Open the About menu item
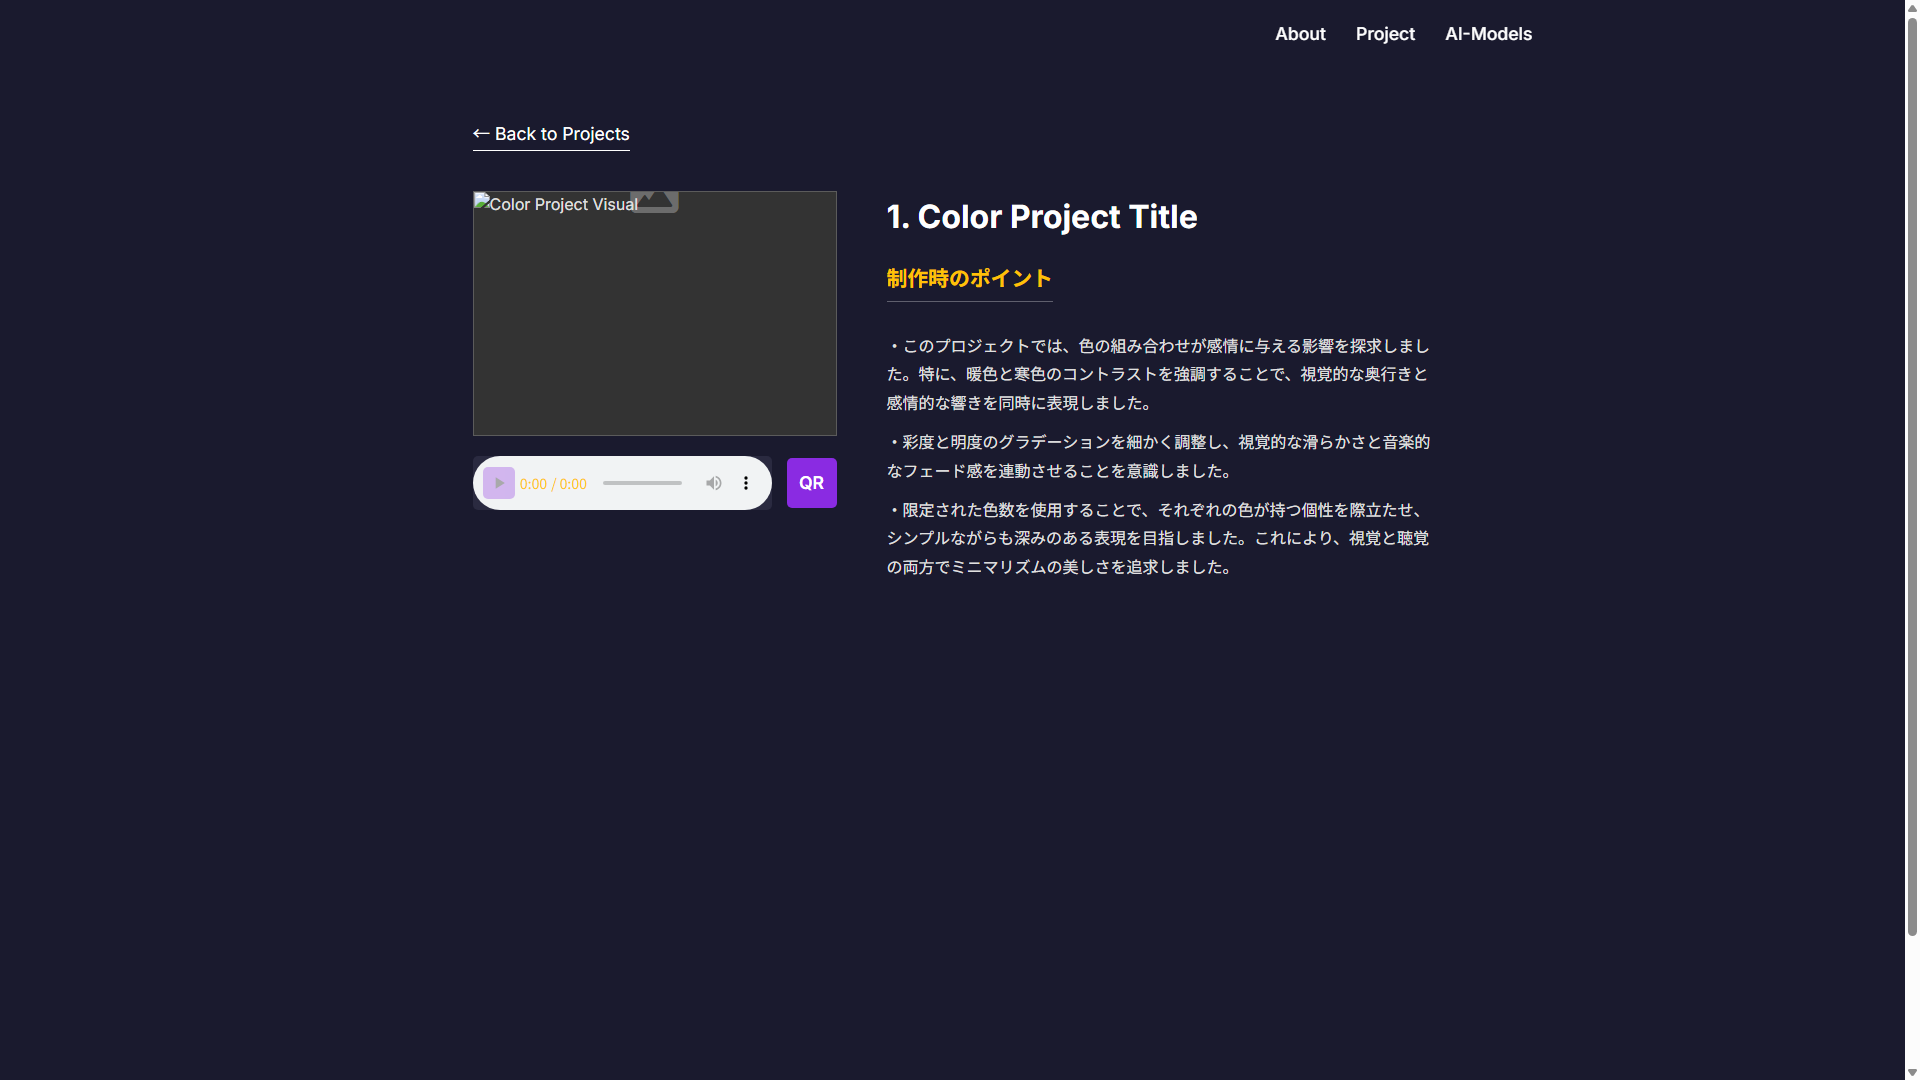The image size is (1920, 1080). click(x=1300, y=34)
